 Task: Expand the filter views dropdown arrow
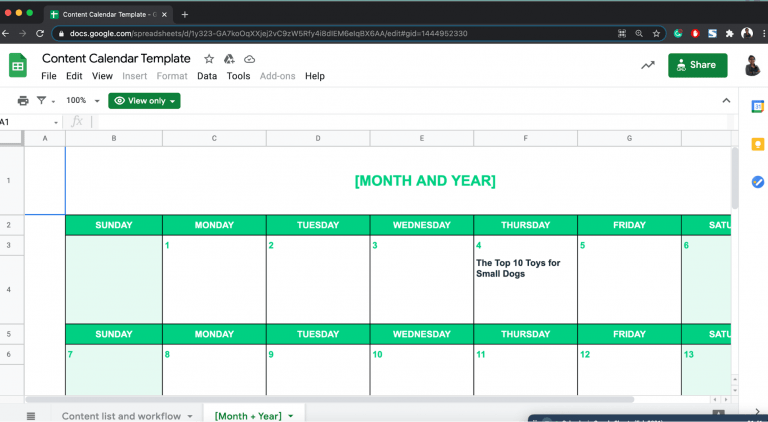(53, 102)
